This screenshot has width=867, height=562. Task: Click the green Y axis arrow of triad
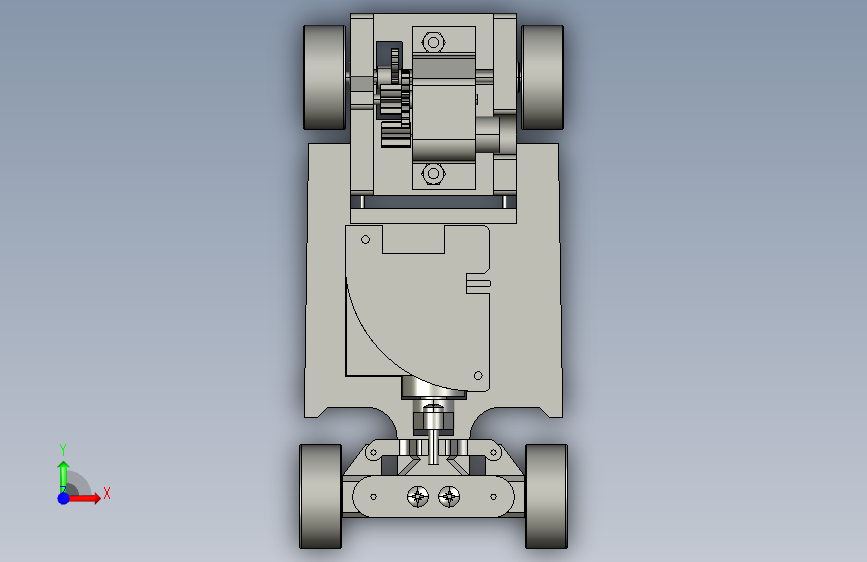coord(64,476)
